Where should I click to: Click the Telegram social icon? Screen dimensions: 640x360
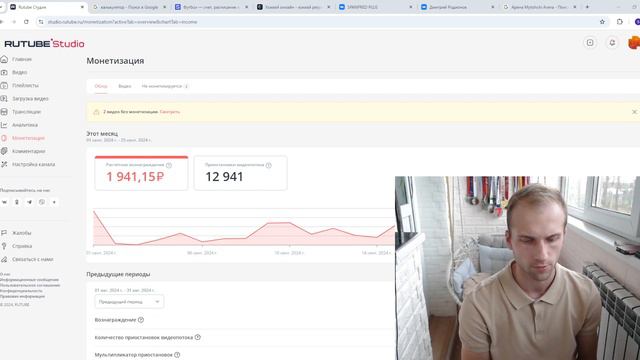tap(29, 202)
